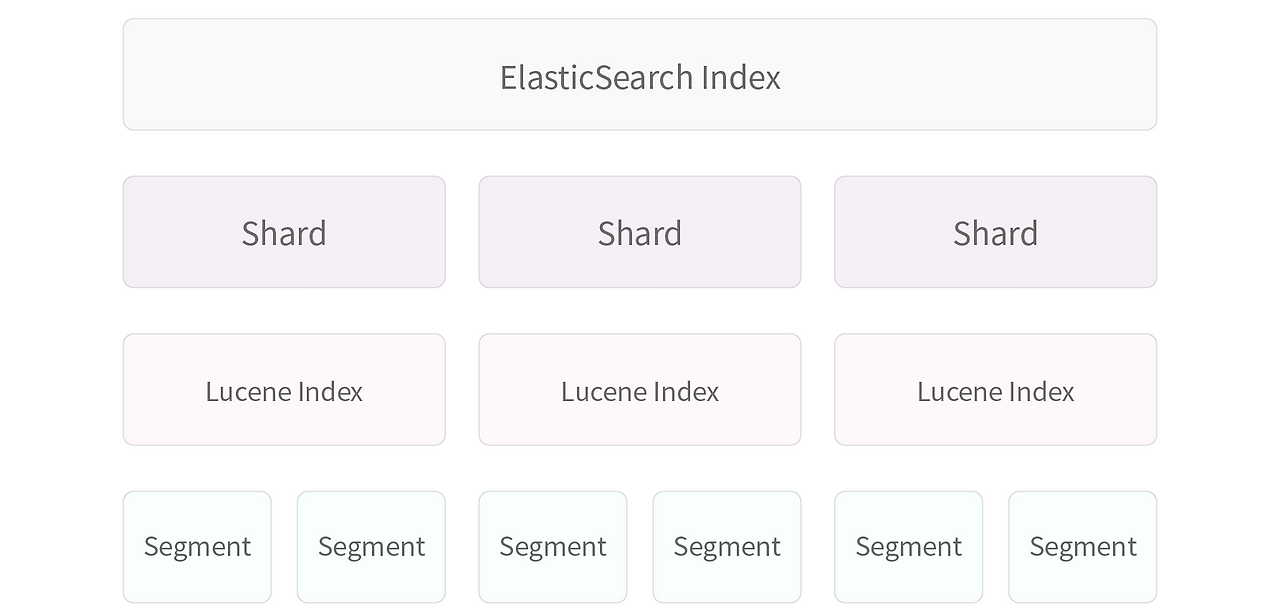This screenshot has height=616, width=1280.
Task: Select the last Segment box on the right
Action: coord(1083,546)
